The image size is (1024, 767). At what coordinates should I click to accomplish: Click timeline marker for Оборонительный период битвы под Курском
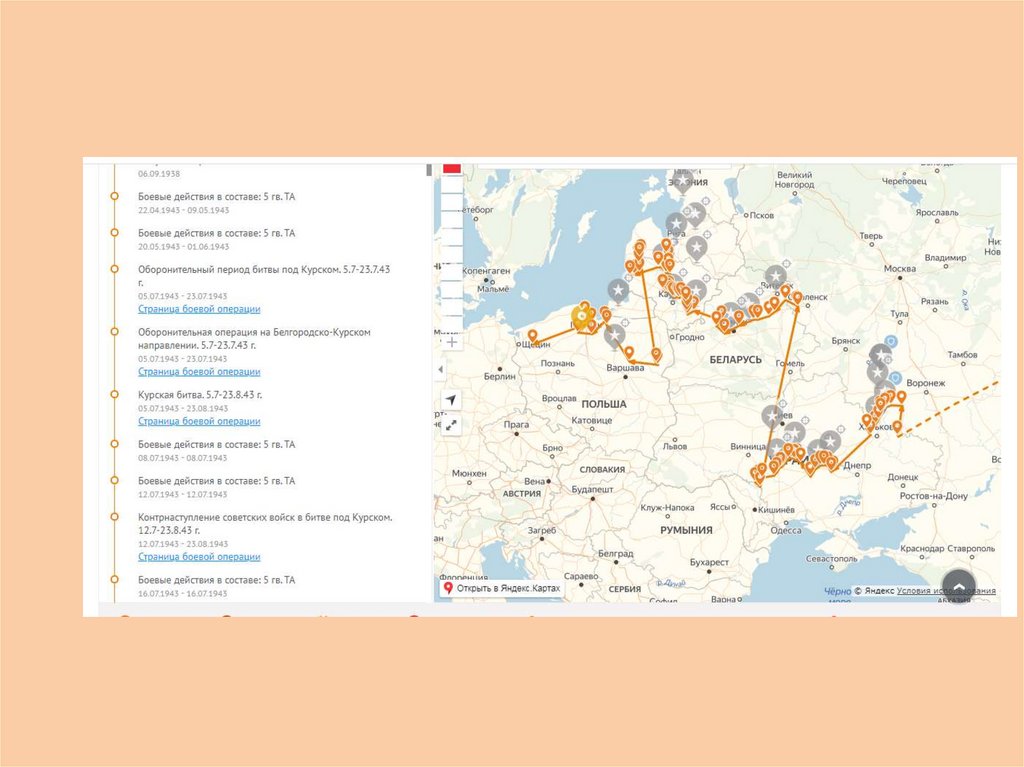coord(114,269)
